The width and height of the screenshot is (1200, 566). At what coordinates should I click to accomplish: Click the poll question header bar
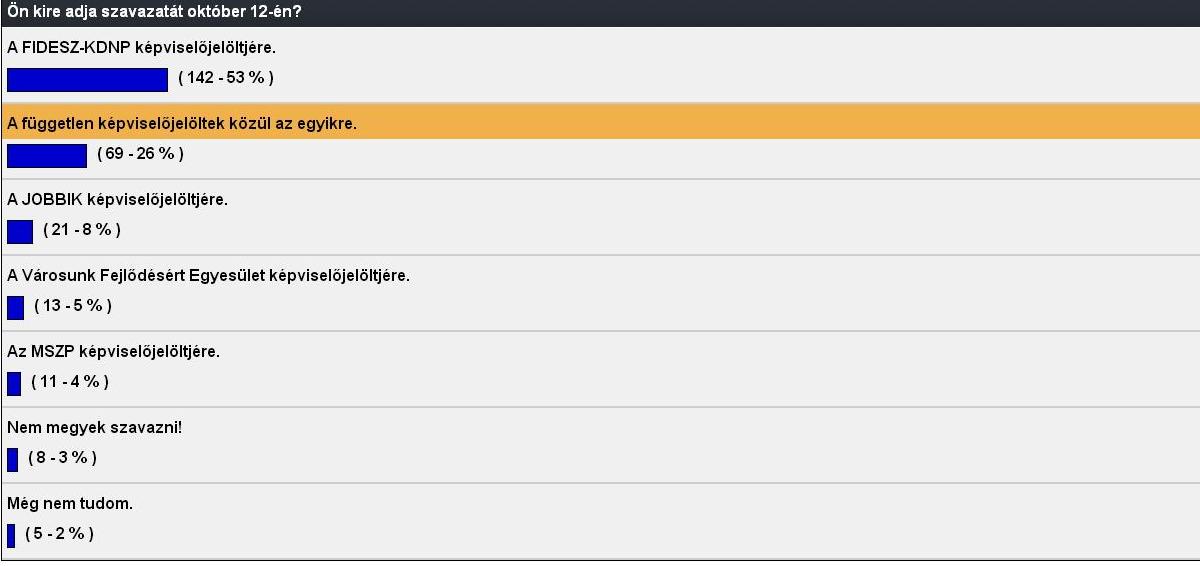(x=600, y=12)
